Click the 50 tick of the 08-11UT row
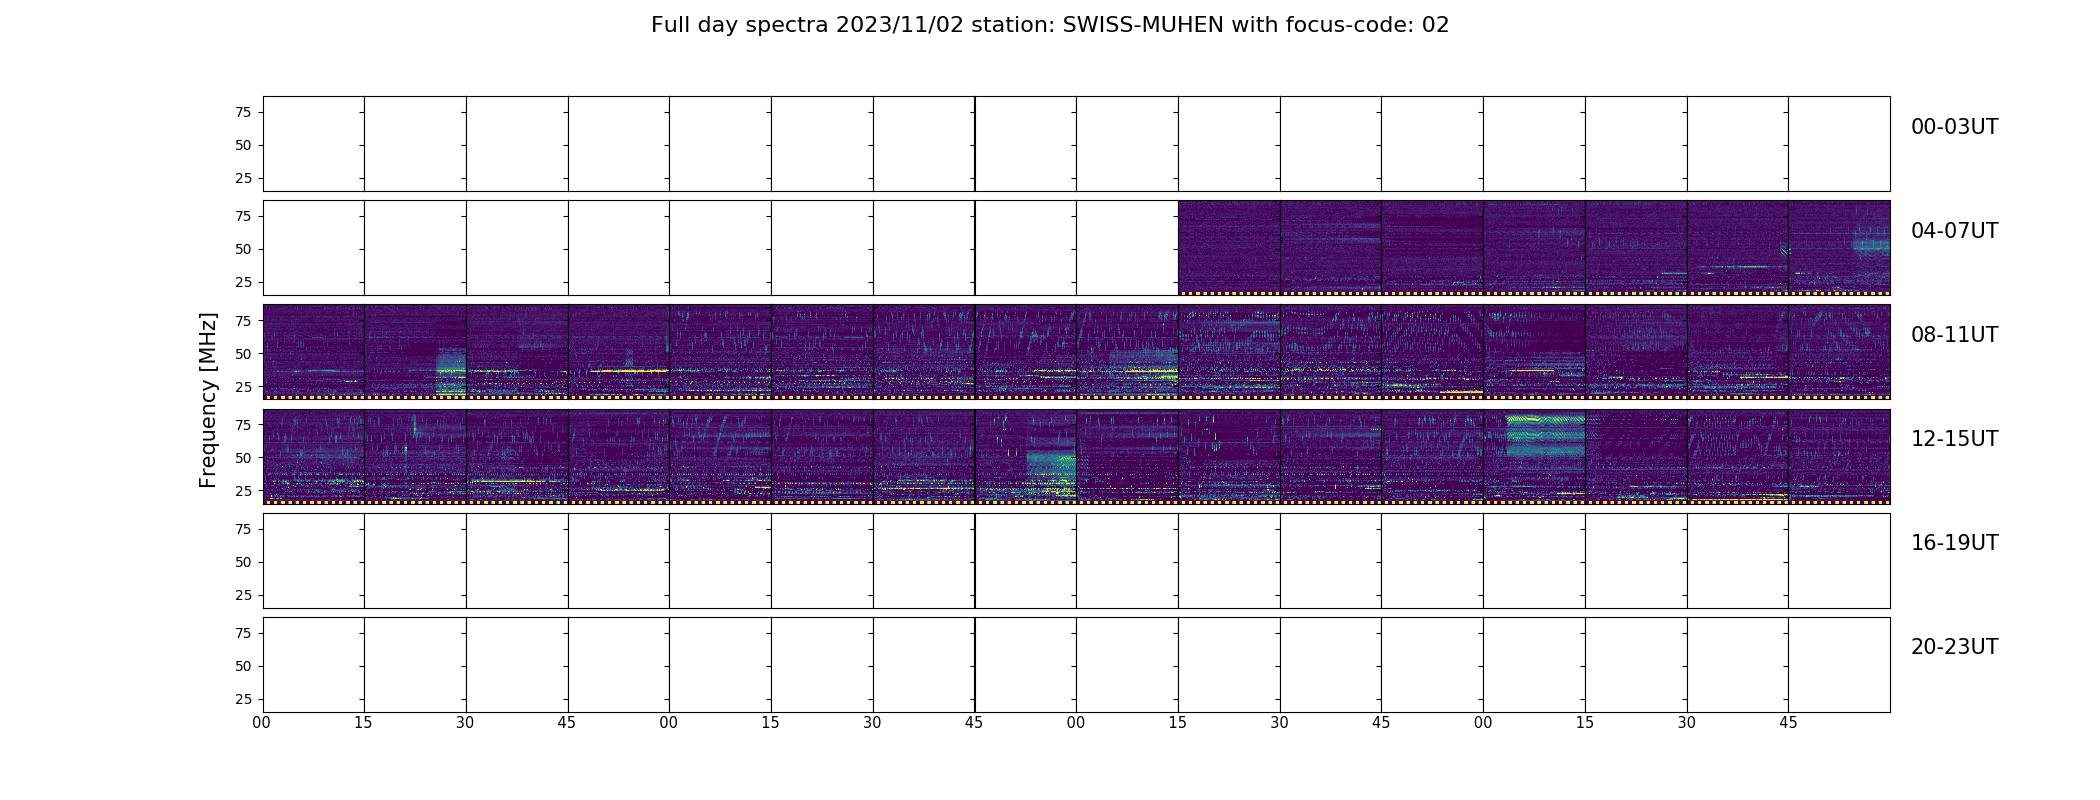The height and width of the screenshot is (800, 2100). pos(243,353)
